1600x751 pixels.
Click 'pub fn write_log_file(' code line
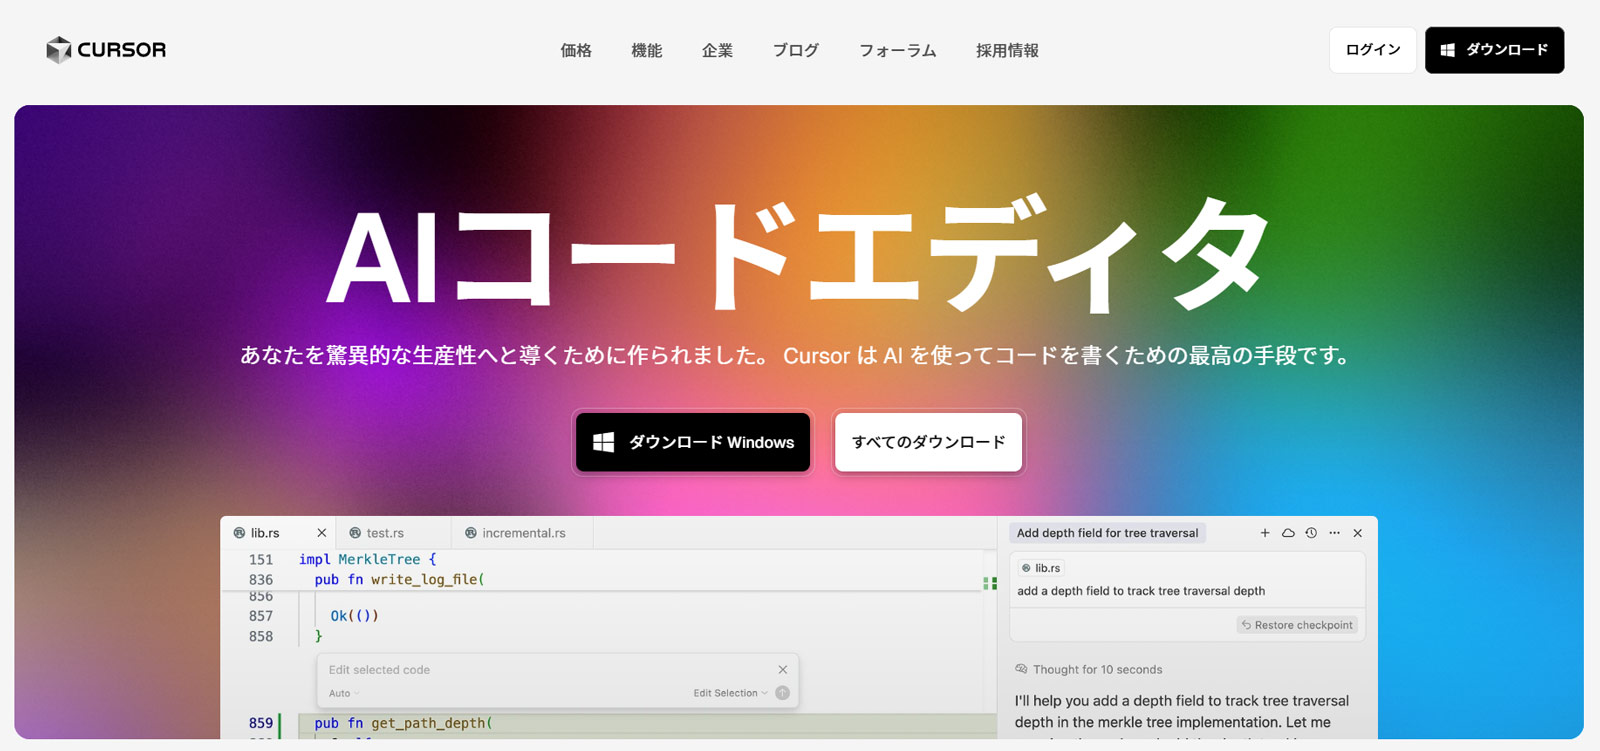click(x=399, y=580)
